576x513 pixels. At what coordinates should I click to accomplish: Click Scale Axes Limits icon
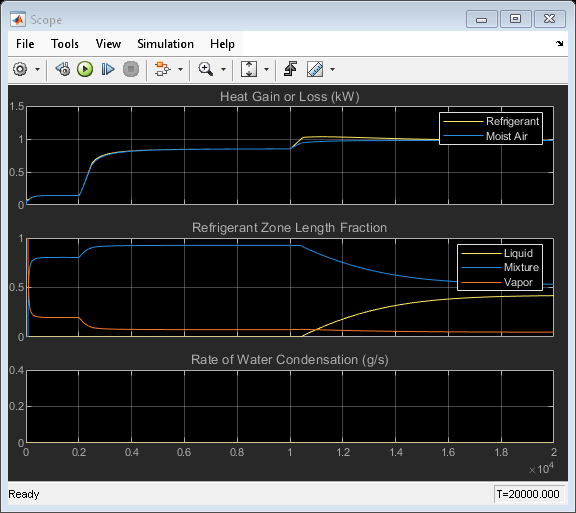(x=249, y=69)
